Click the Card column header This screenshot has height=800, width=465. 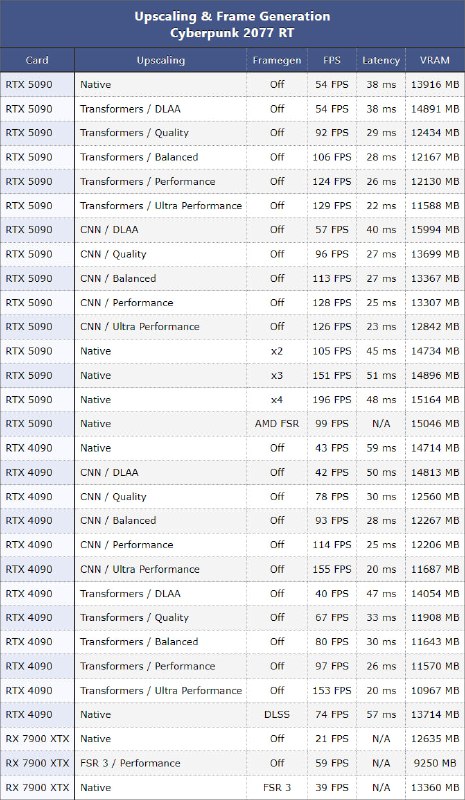37,60
